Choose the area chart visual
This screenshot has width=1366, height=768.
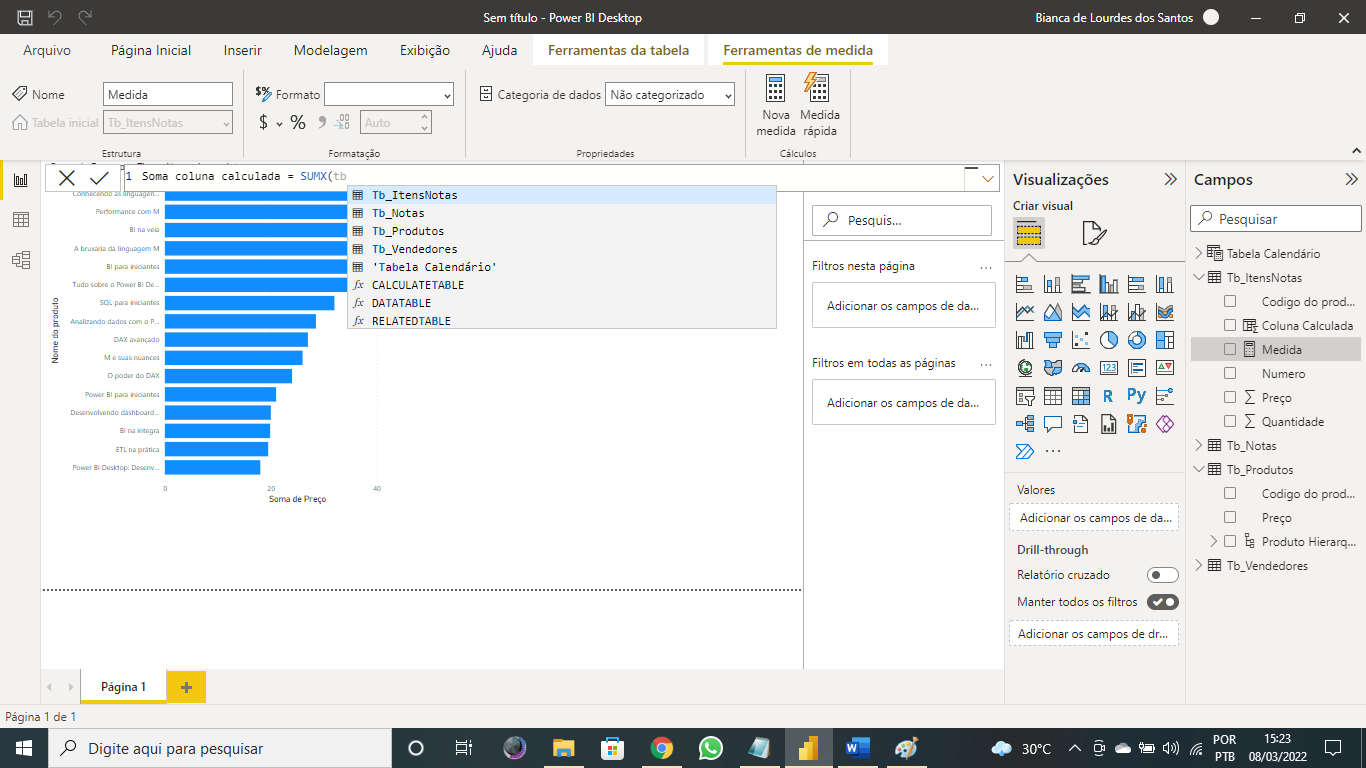1053,312
